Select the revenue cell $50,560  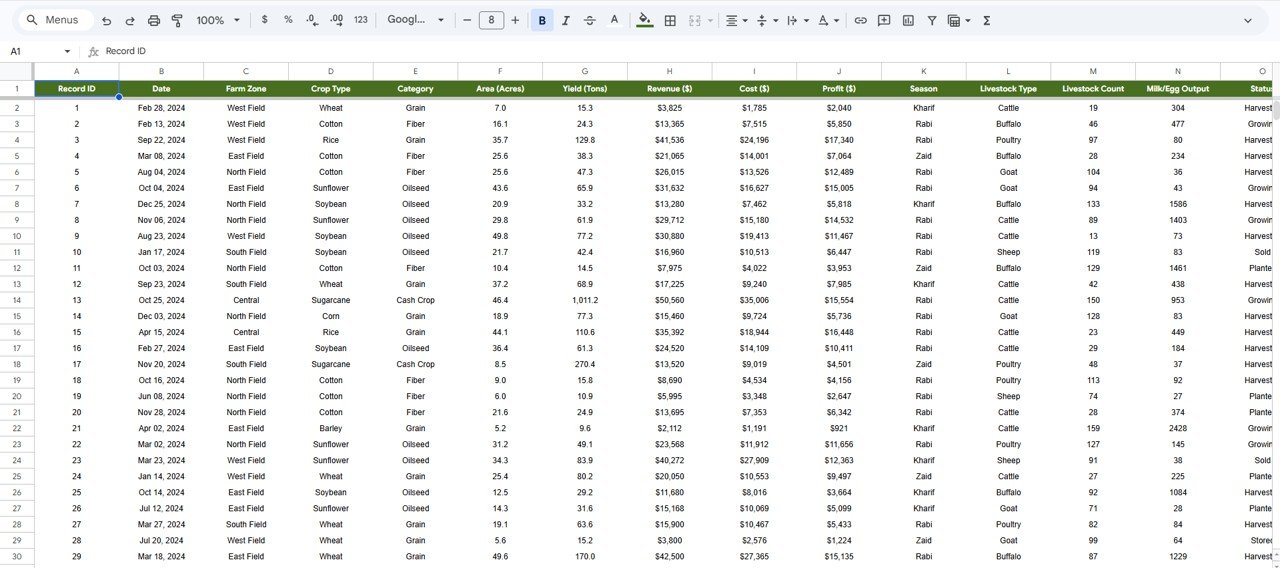pyautogui.click(x=670, y=300)
